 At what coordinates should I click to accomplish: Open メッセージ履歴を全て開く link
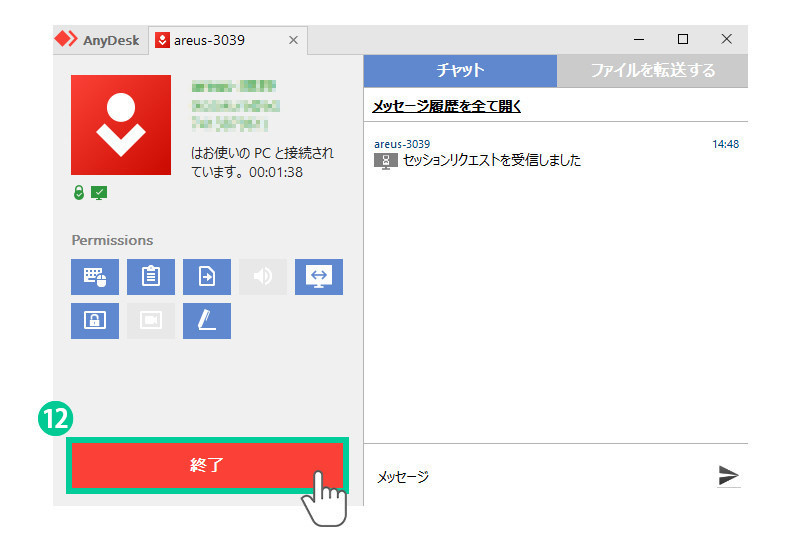click(x=447, y=105)
